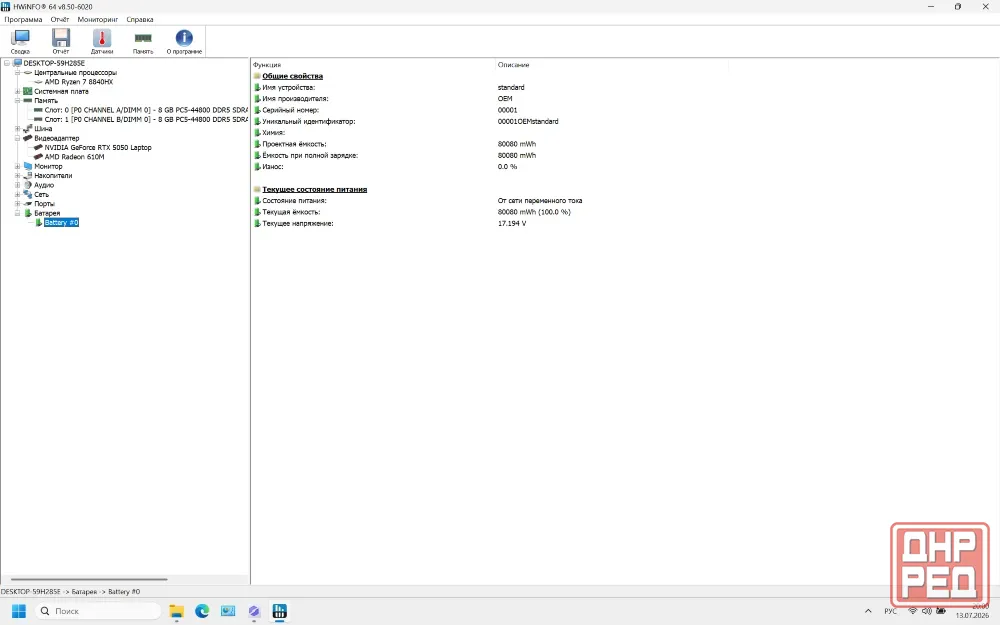Click the HWiNFO taskbar icon
Image resolution: width=1000 pixels, height=625 pixels.
(279, 611)
